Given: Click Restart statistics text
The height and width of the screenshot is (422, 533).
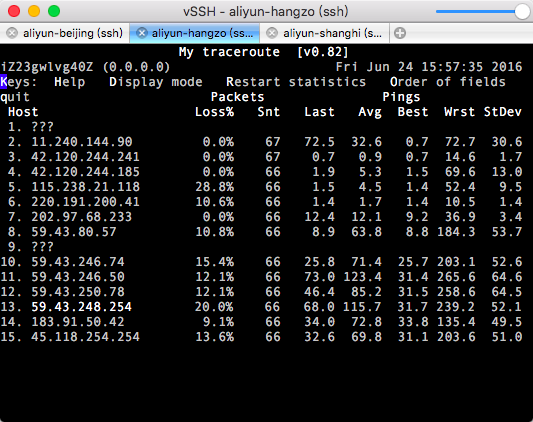Looking at the screenshot, I should pyautogui.click(x=296, y=82).
